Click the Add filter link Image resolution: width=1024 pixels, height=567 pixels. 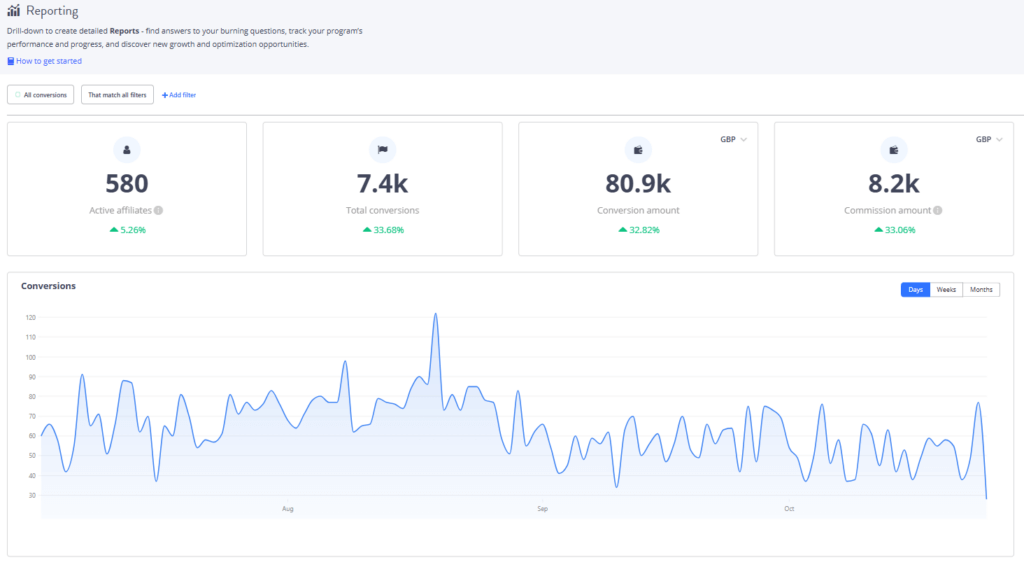179,95
